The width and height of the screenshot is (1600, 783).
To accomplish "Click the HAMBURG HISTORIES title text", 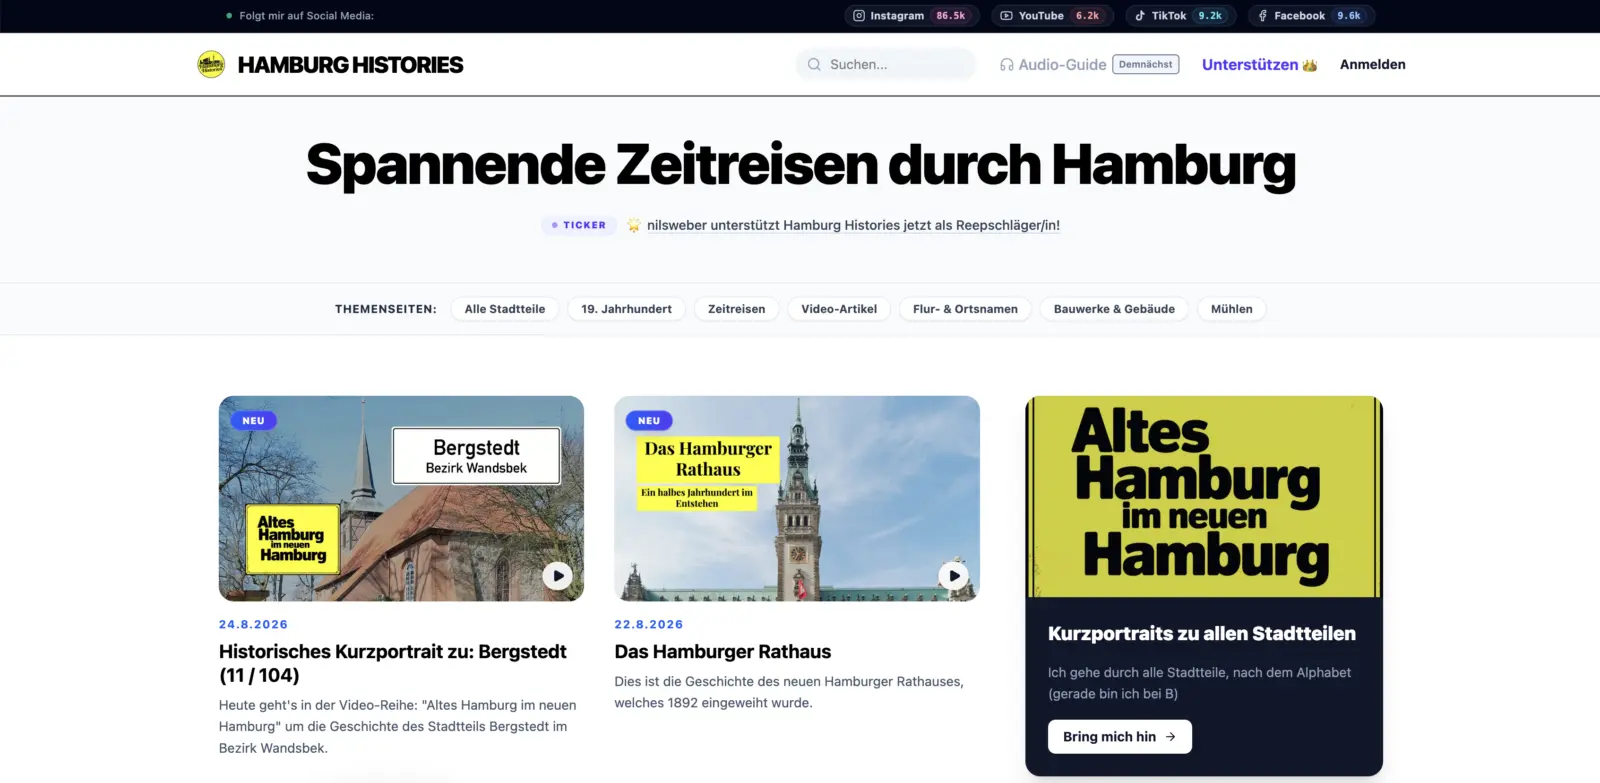I will coord(351,65).
